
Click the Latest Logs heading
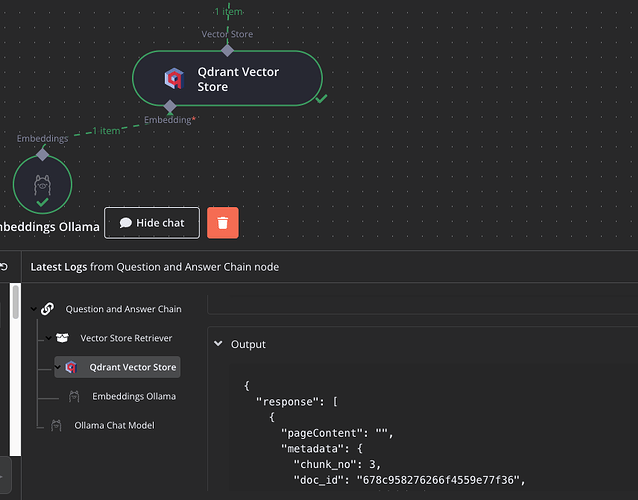pos(155,267)
